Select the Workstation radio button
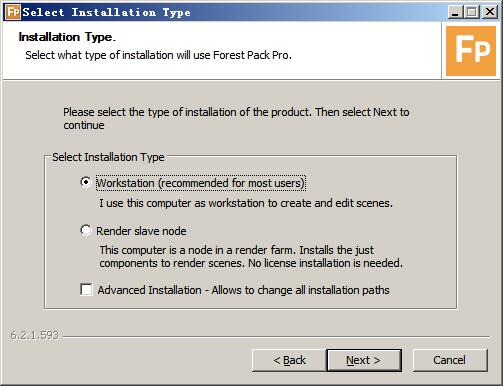This screenshot has height=386, width=503. (86, 182)
